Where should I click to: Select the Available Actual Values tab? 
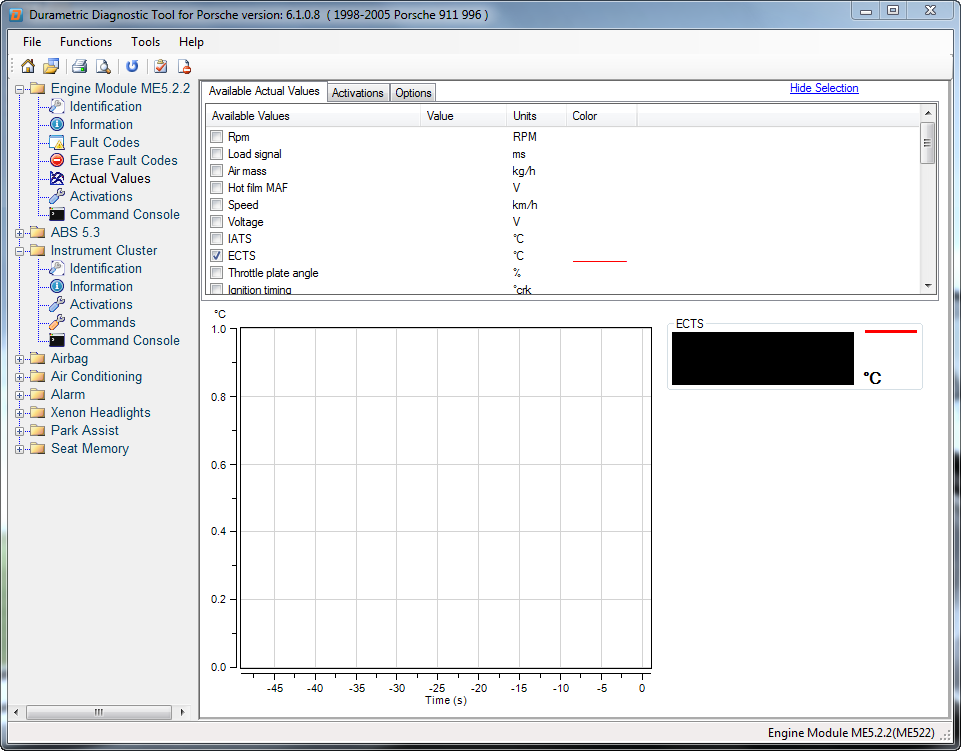pos(264,91)
